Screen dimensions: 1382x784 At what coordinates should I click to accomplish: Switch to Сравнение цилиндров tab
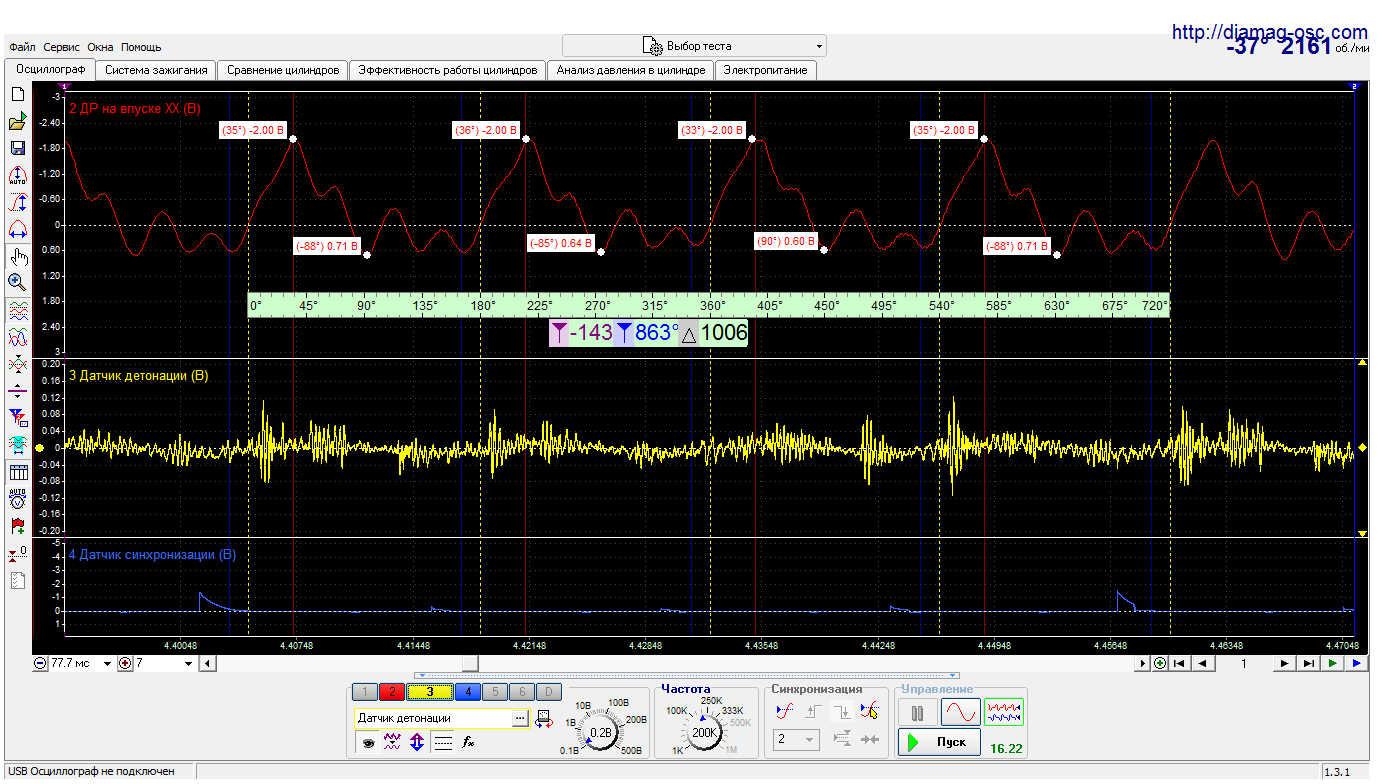(284, 70)
